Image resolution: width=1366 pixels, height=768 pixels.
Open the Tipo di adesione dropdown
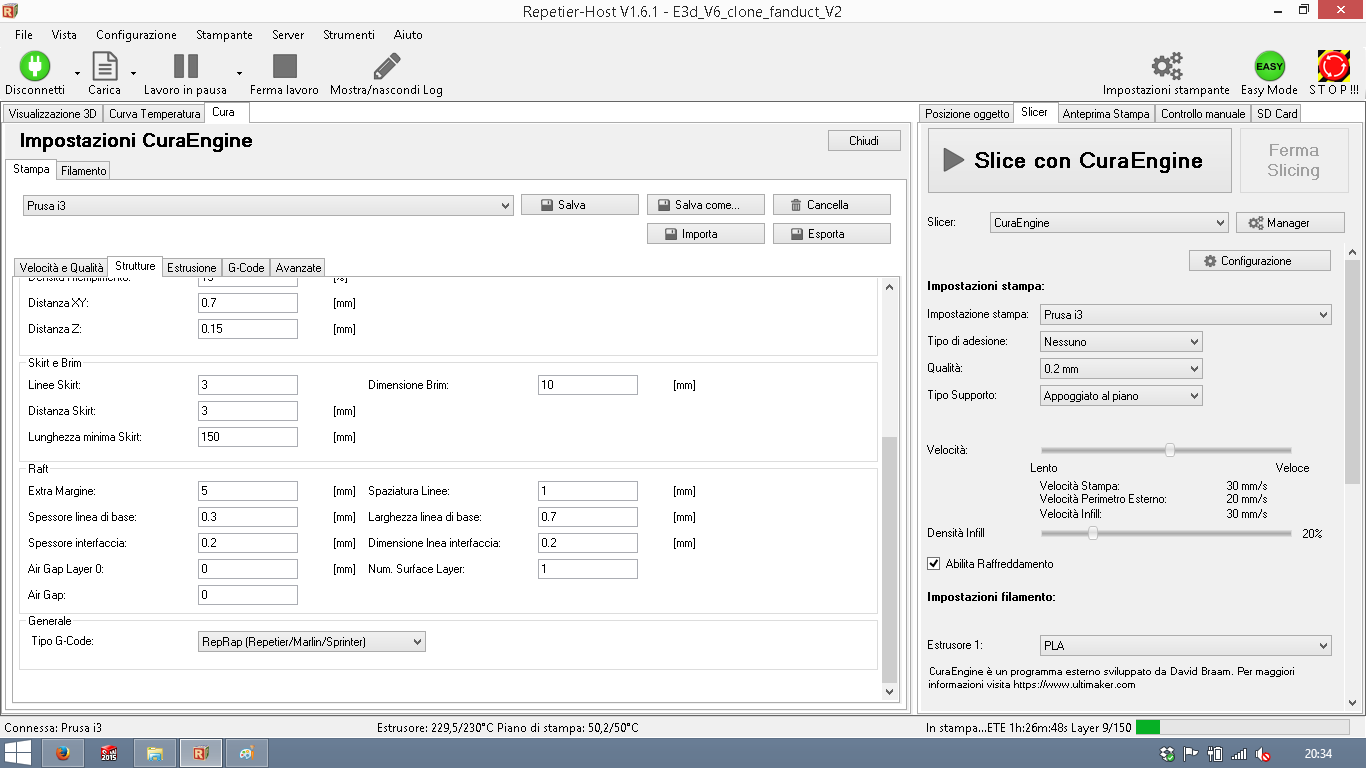[1120, 342]
